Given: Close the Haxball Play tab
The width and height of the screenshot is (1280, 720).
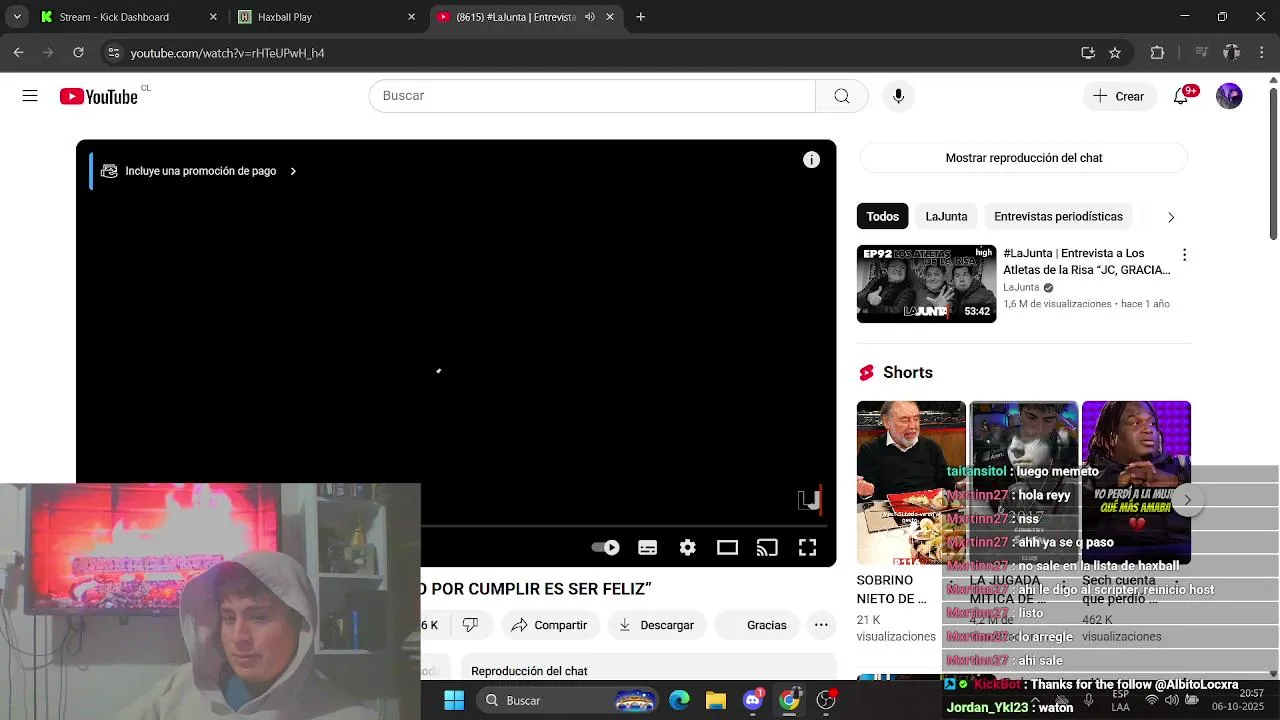Looking at the screenshot, I should tap(411, 17).
